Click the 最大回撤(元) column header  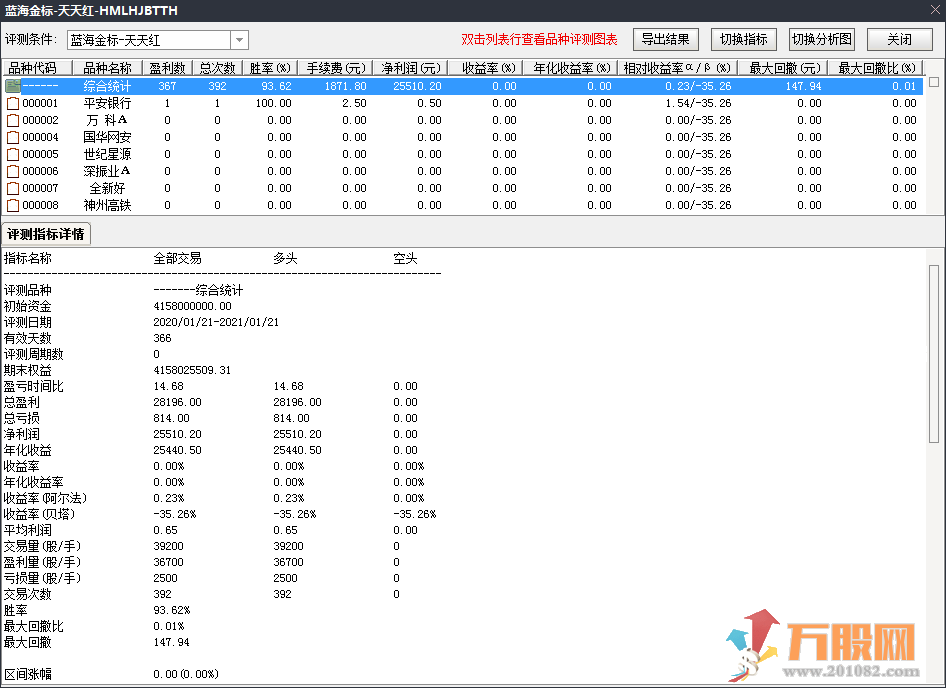coord(783,68)
